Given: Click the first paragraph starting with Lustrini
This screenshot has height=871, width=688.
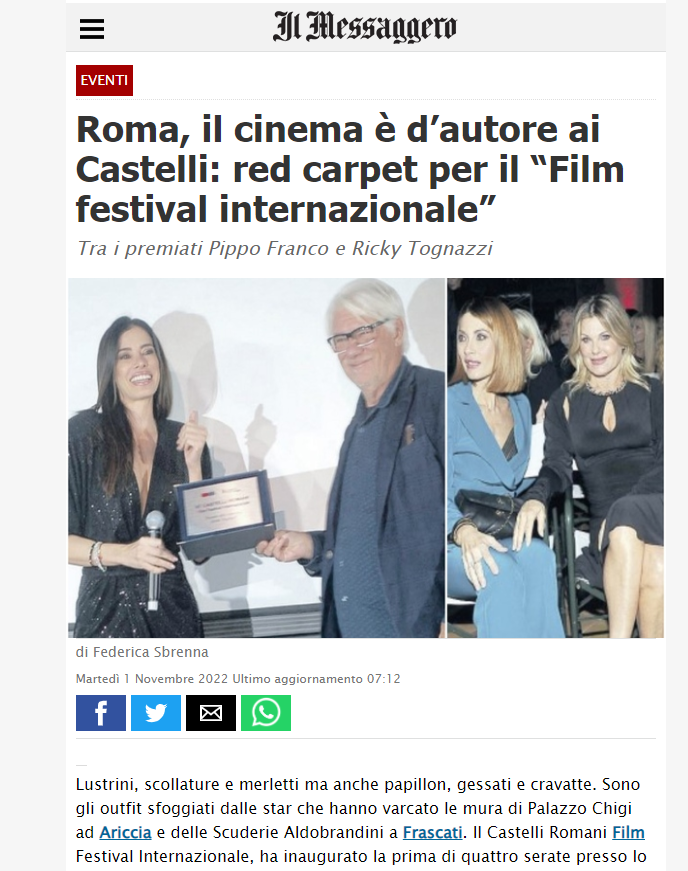Looking at the screenshot, I should click(361, 820).
